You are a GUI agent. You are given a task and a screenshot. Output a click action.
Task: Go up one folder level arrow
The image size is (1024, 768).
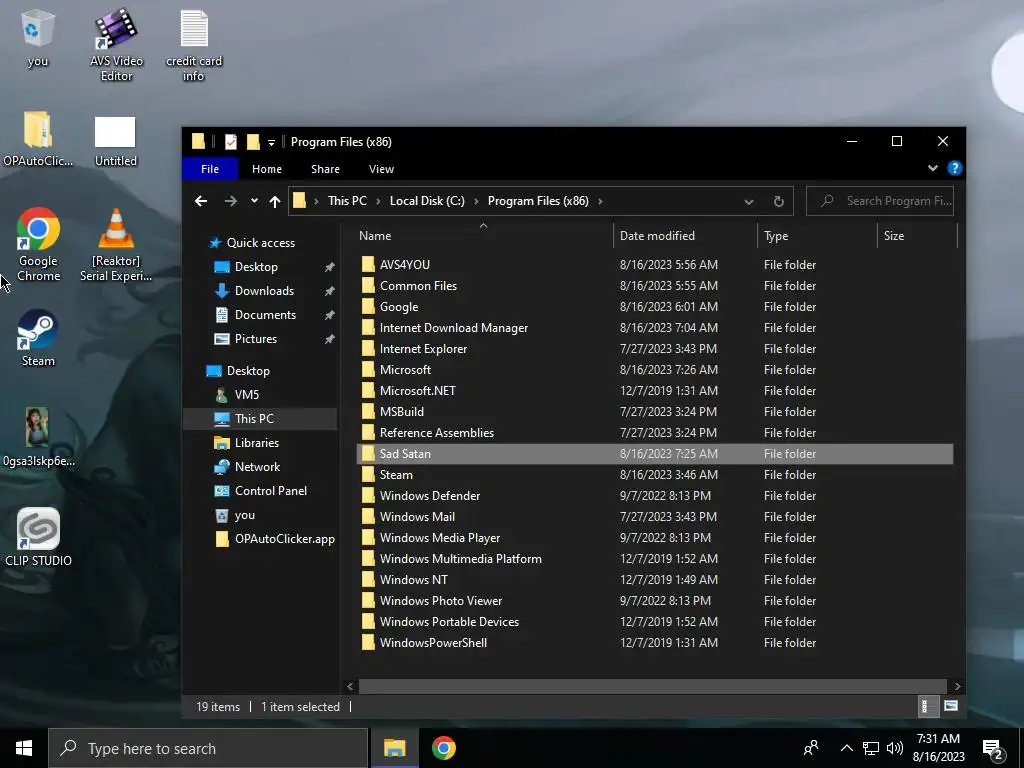point(275,201)
